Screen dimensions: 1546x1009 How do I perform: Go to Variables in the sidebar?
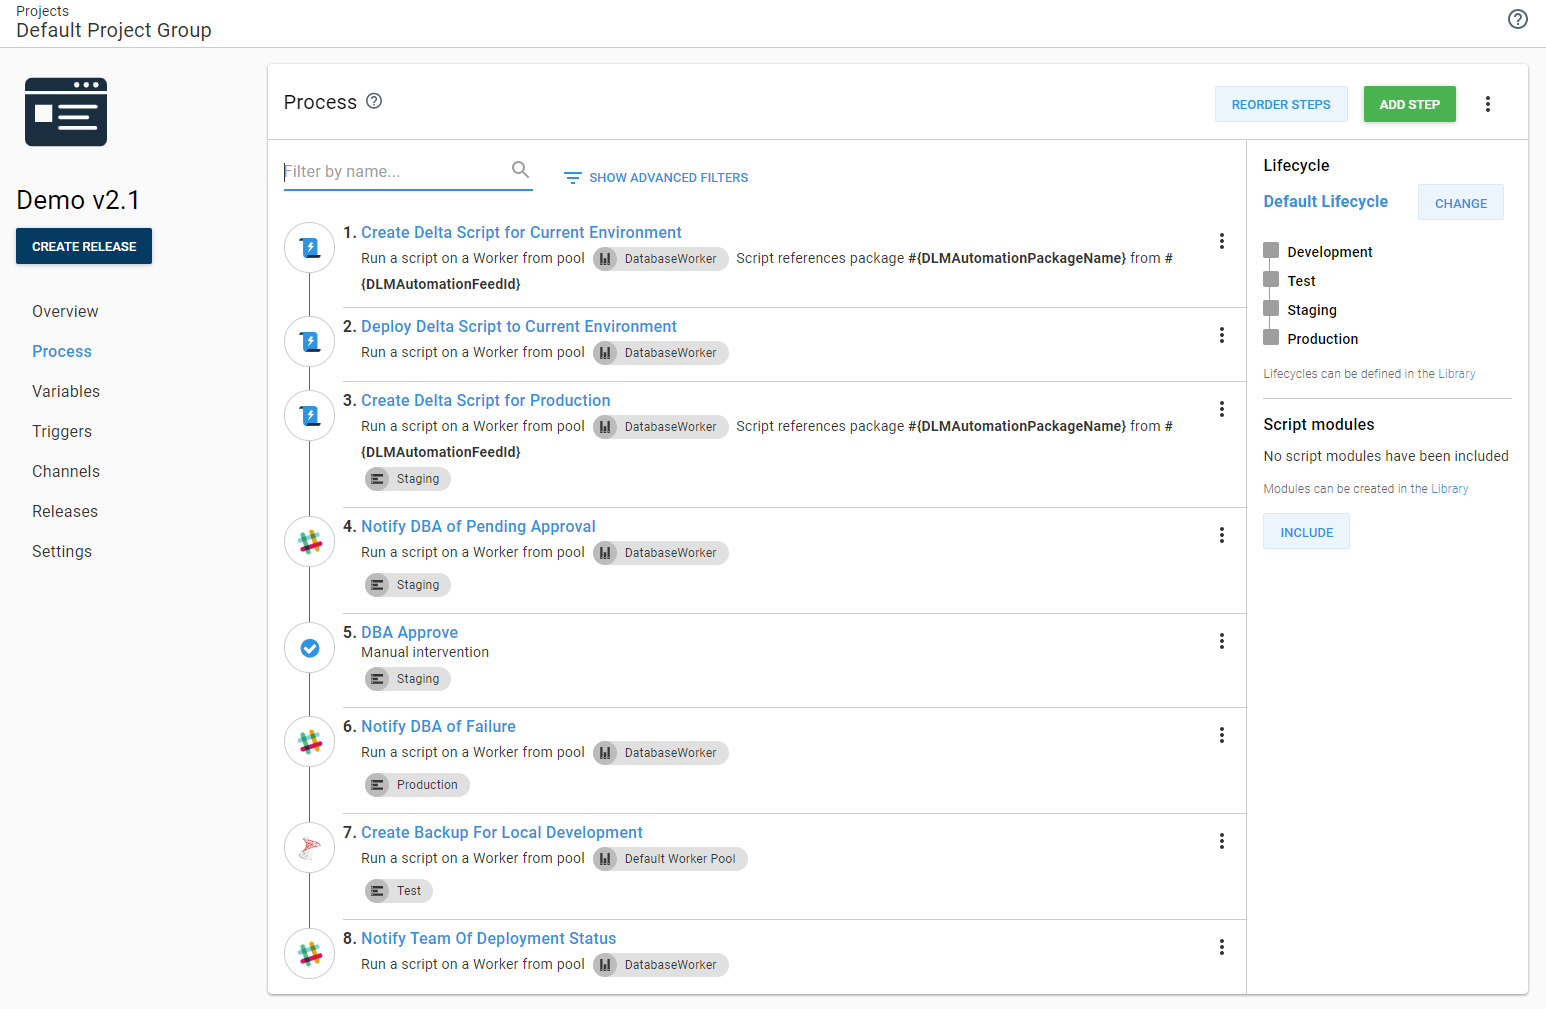[x=66, y=392]
